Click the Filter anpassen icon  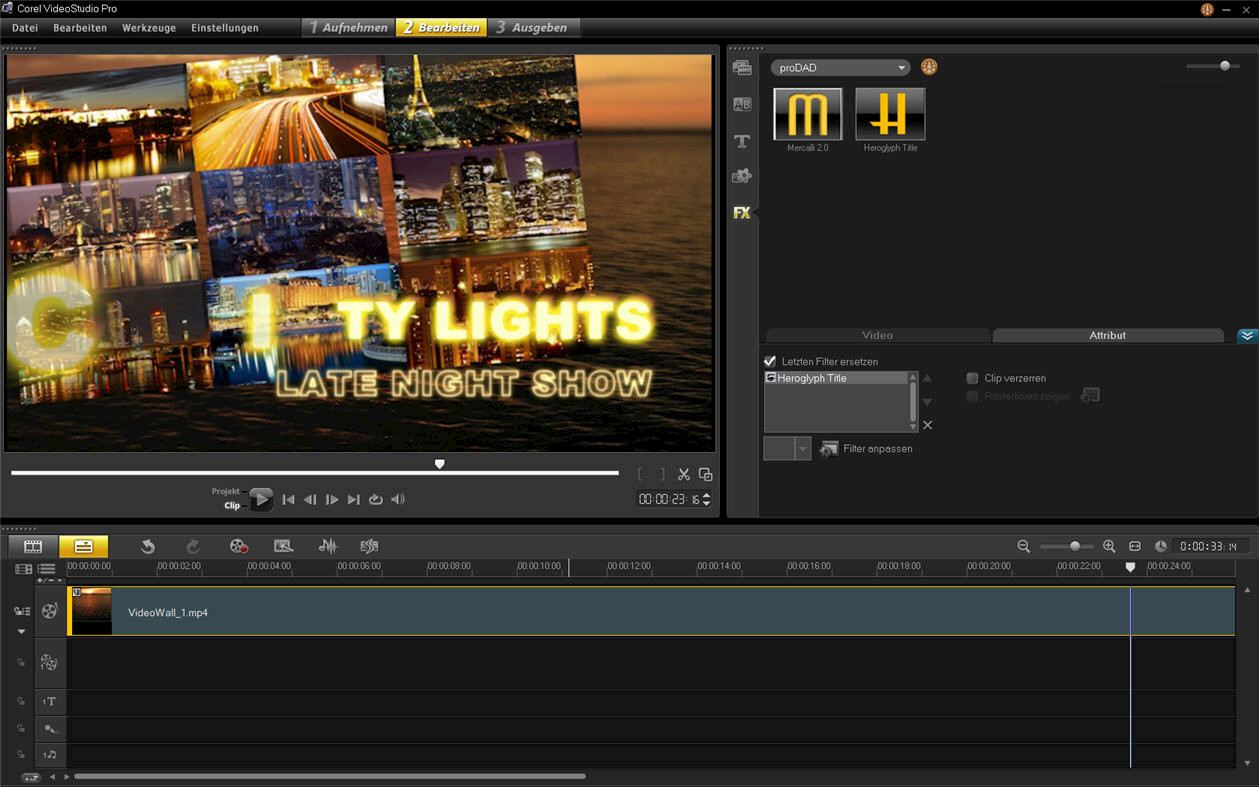coord(829,449)
